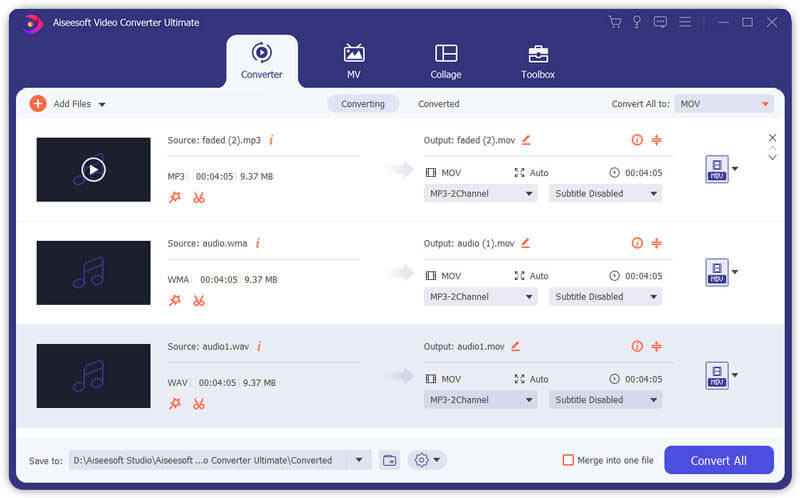This screenshot has height=498, width=800.
Task: Open the cut scissors for audio.wma
Action: point(198,301)
